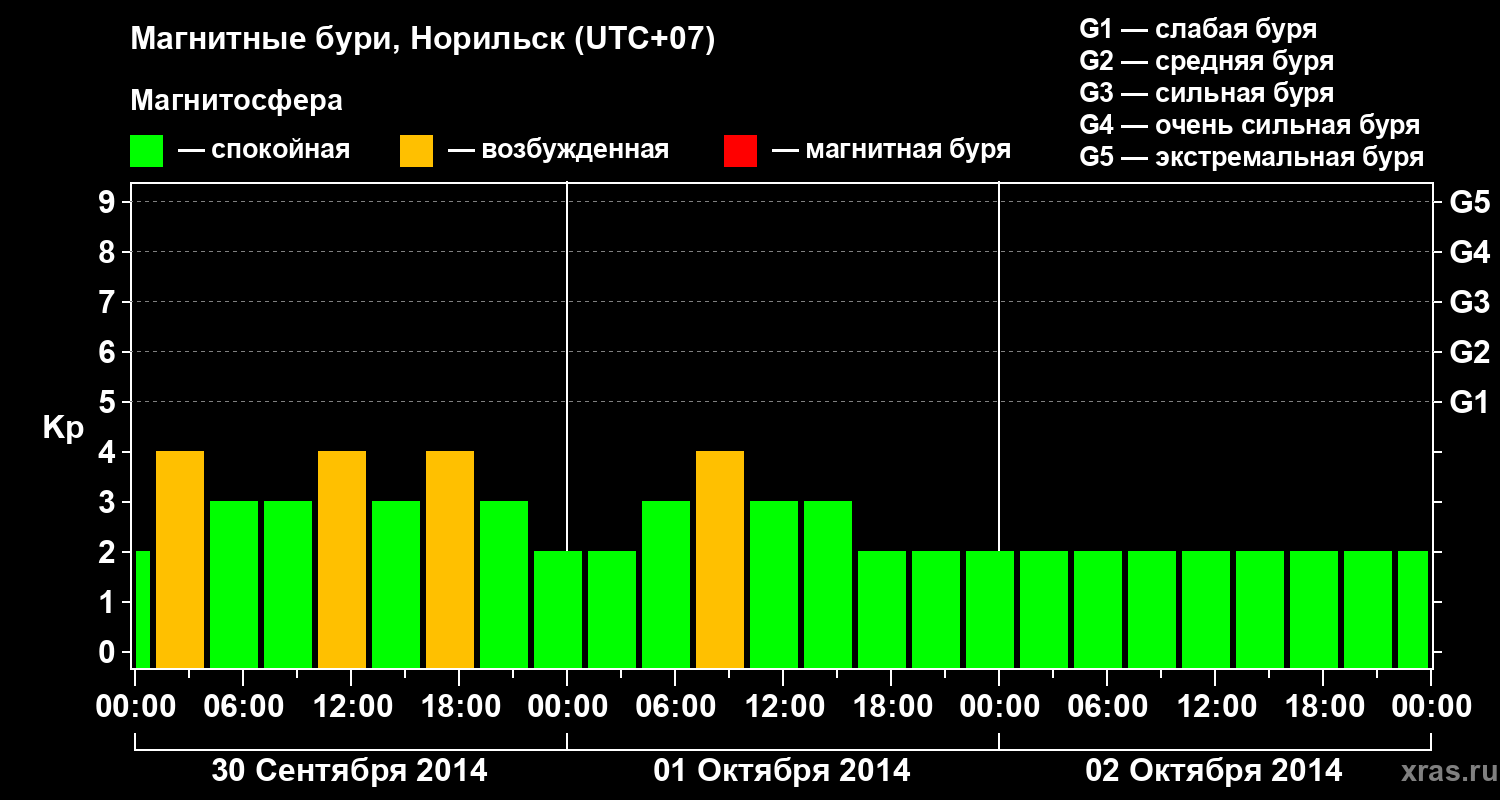Click the green 'спокойная' legend swatch
Viewport: 1500px width, 800px height.
(x=147, y=151)
